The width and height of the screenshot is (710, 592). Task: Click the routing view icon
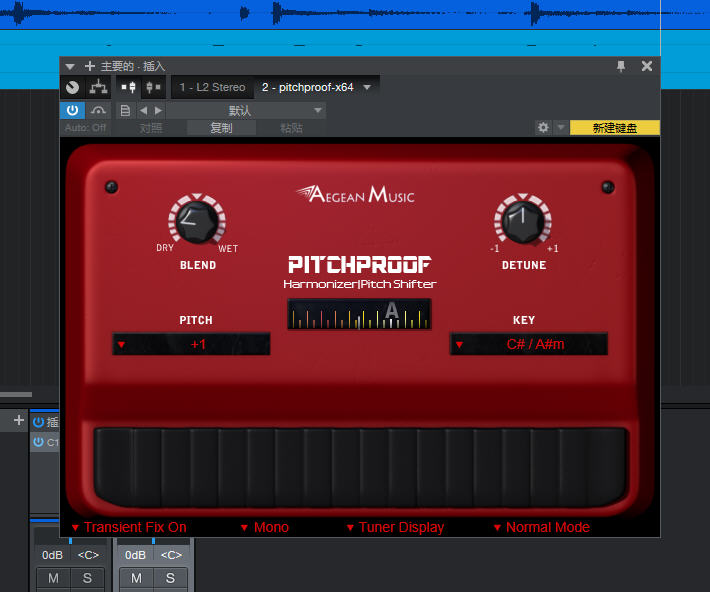(x=98, y=87)
